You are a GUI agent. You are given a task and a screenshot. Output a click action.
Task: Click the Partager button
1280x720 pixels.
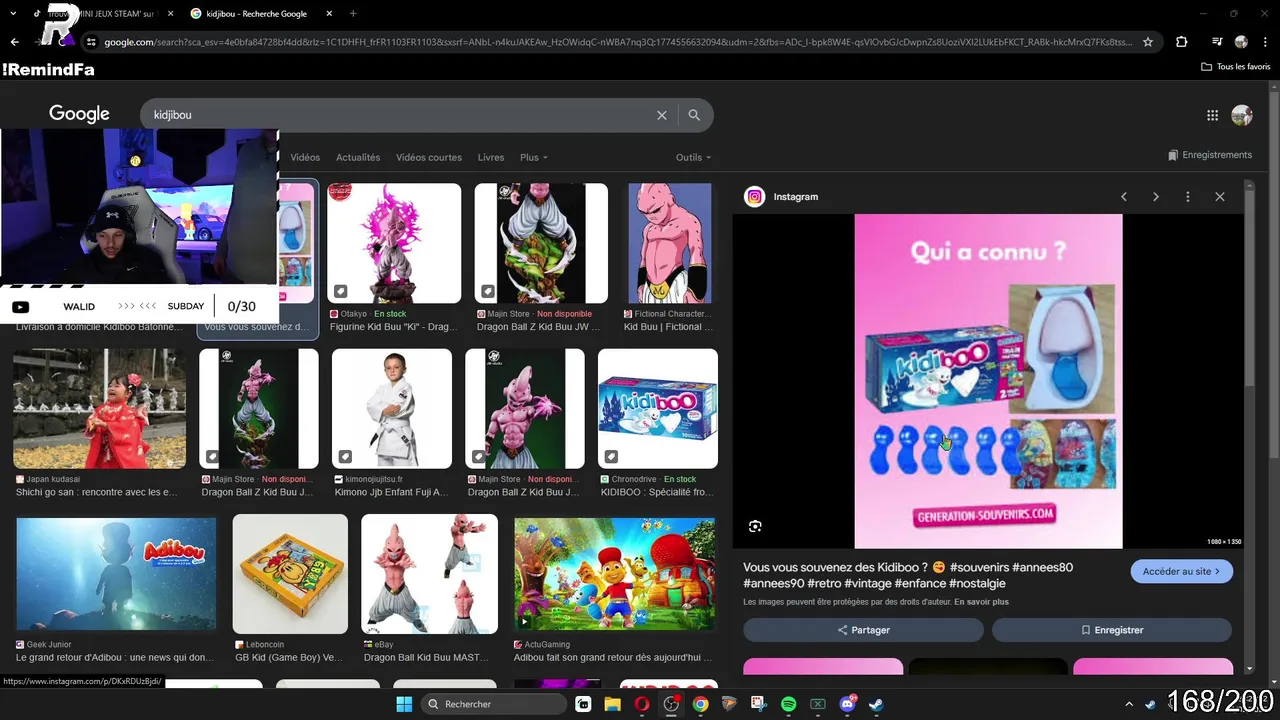[x=863, y=630]
